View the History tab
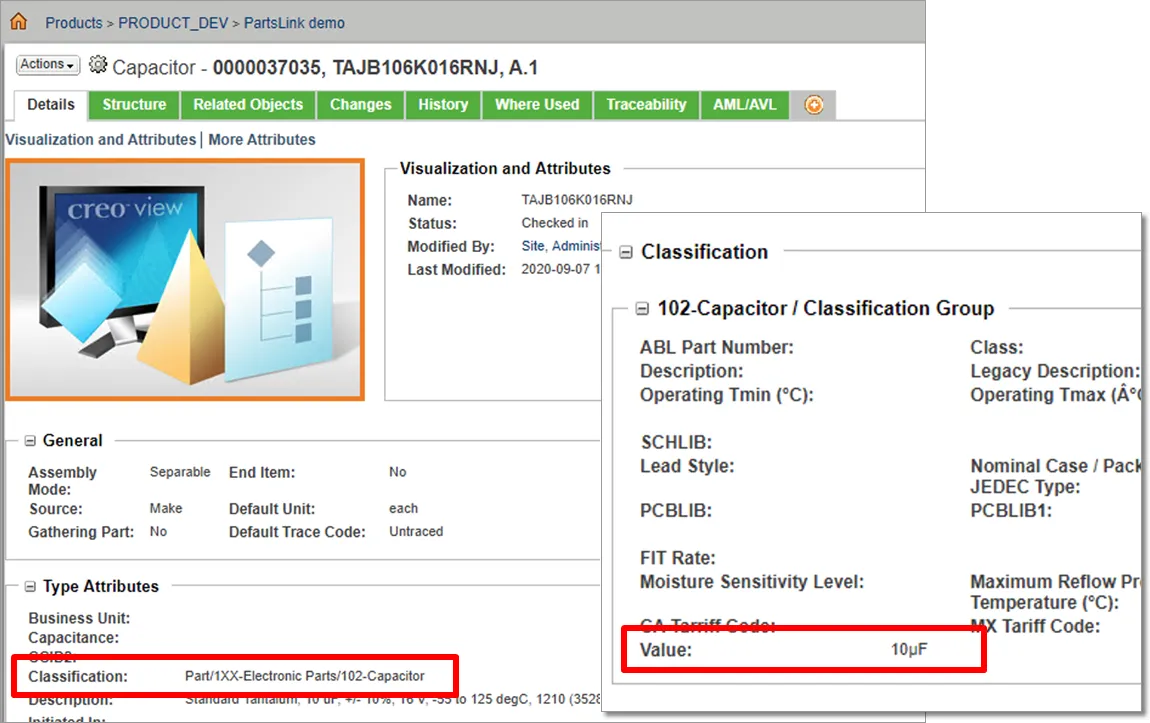The width and height of the screenshot is (1150, 723). point(443,105)
